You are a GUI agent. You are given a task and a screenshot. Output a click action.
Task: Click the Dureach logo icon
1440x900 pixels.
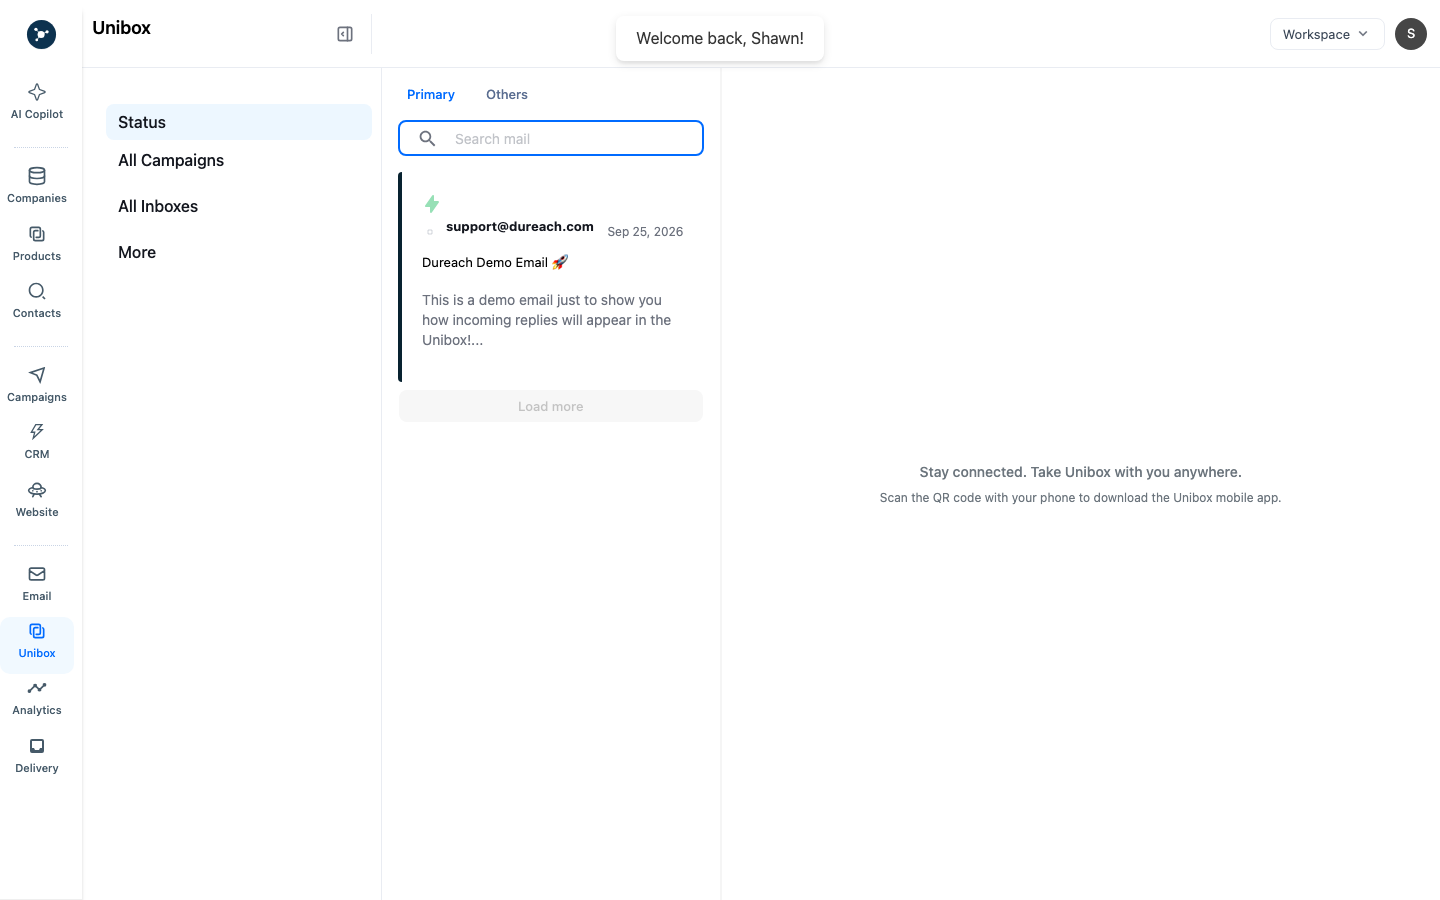coord(41,34)
